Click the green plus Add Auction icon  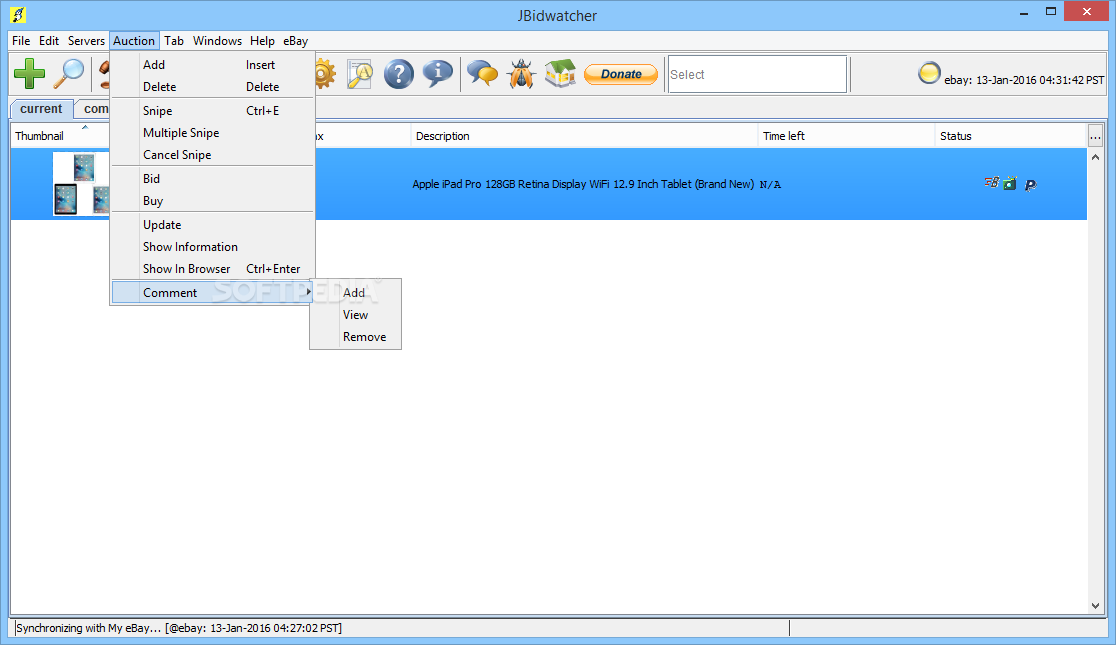coord(29,73)
